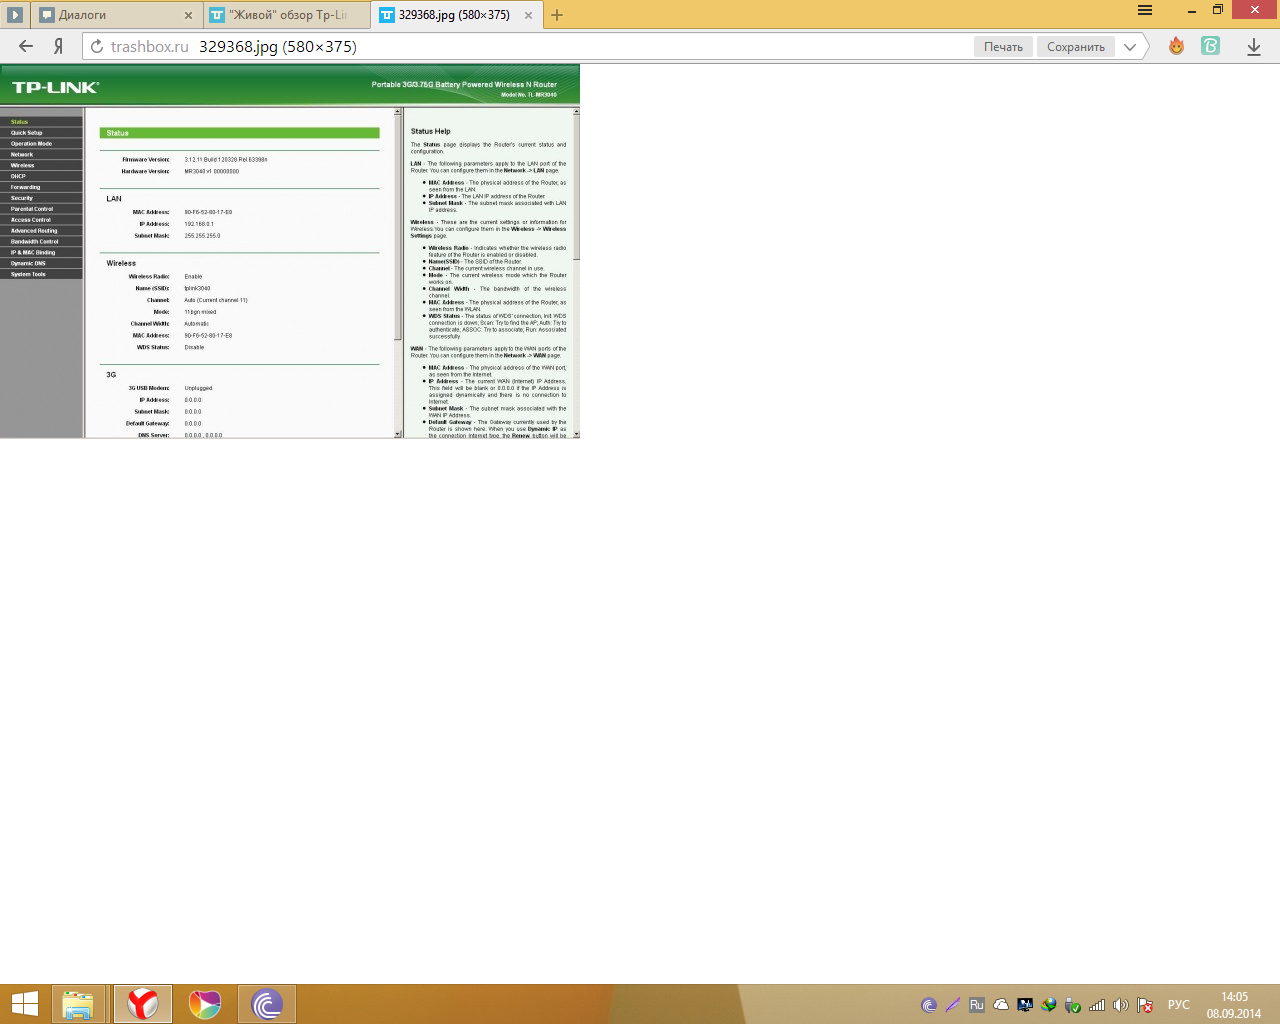Open the volume speaker tray icon
The height and width of the screenshot is (1024, 1280).
(1121, 1005)
